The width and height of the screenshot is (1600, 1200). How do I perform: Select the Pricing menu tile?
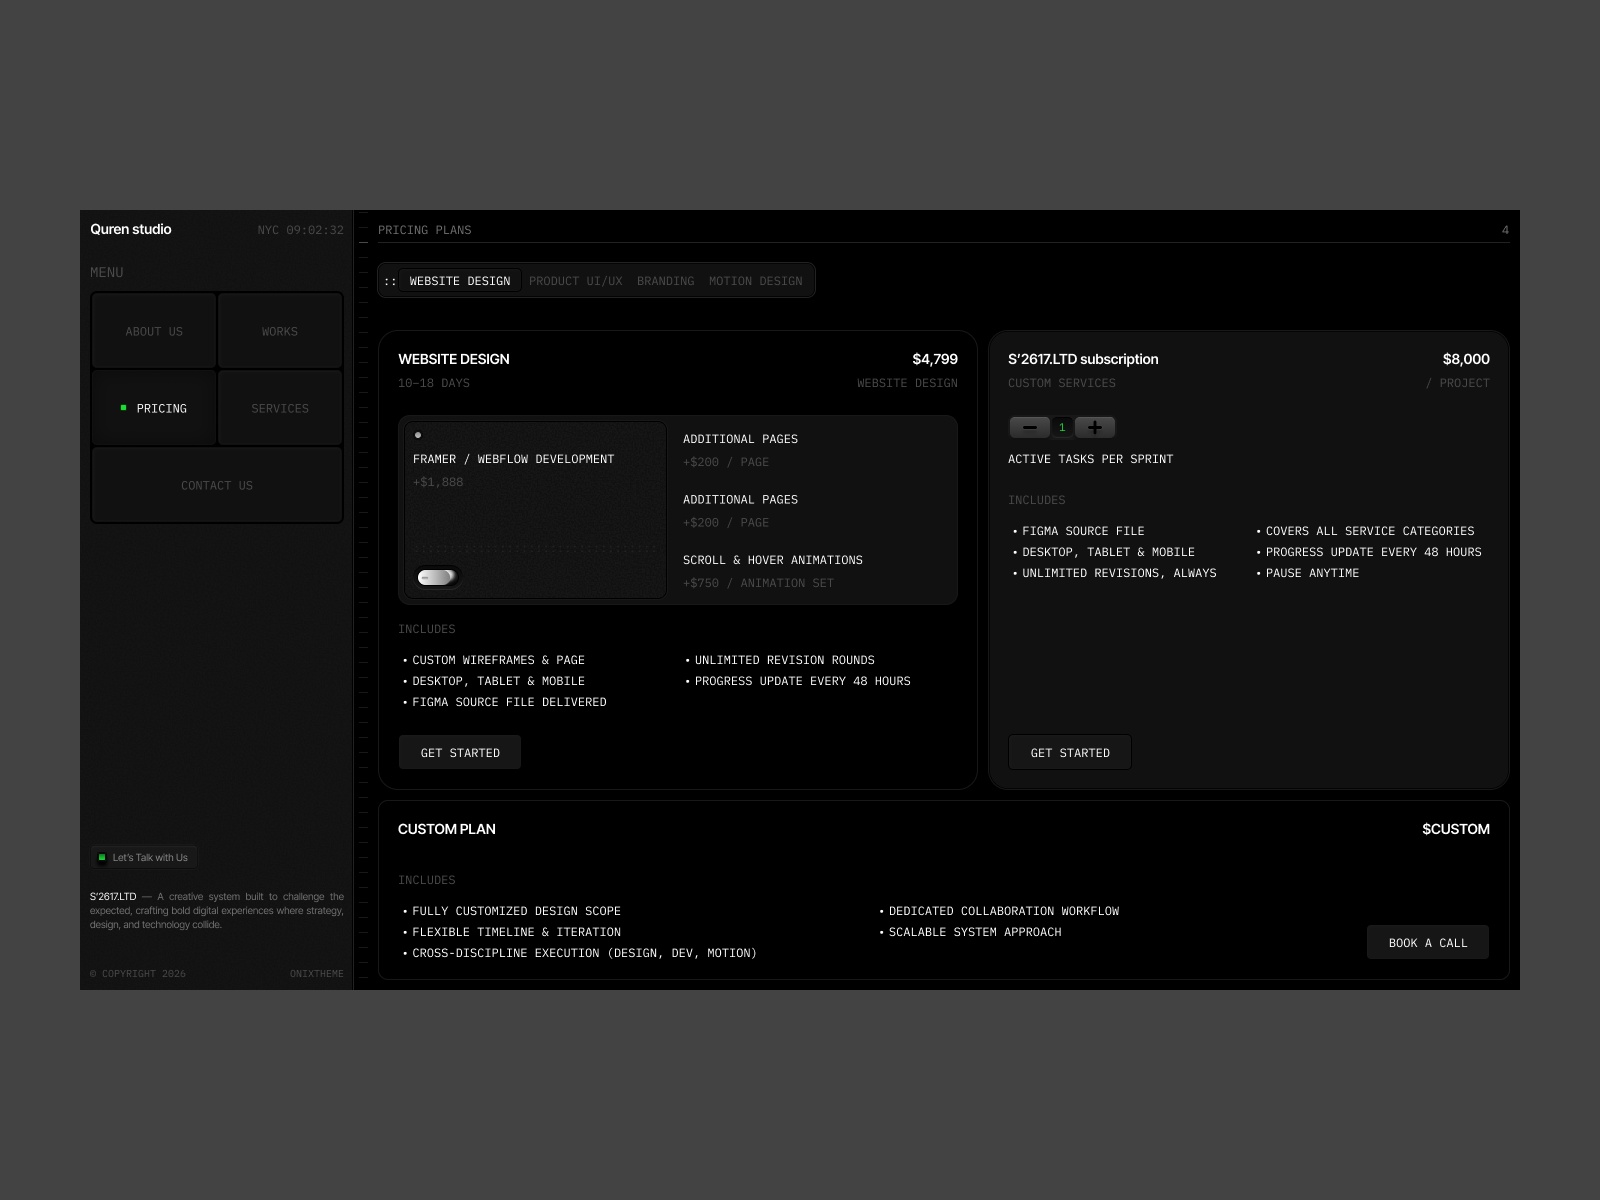click(x=154, y=408)
